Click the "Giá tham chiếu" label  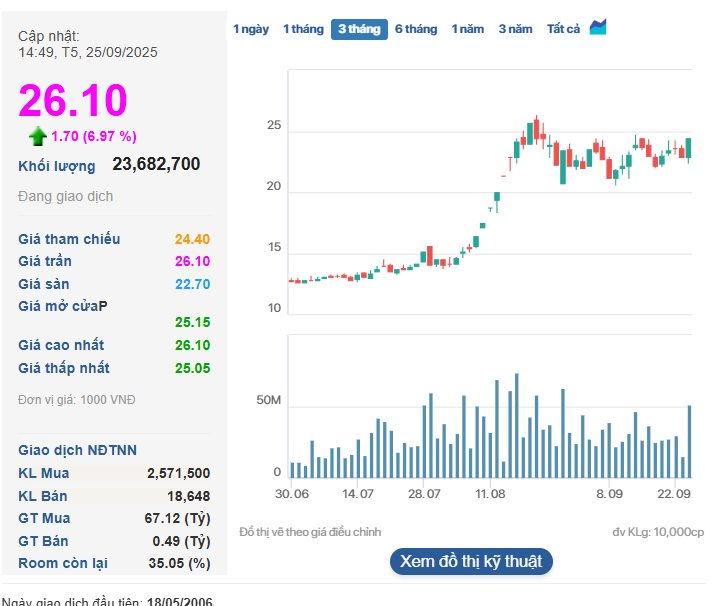[x=69, y=239]
